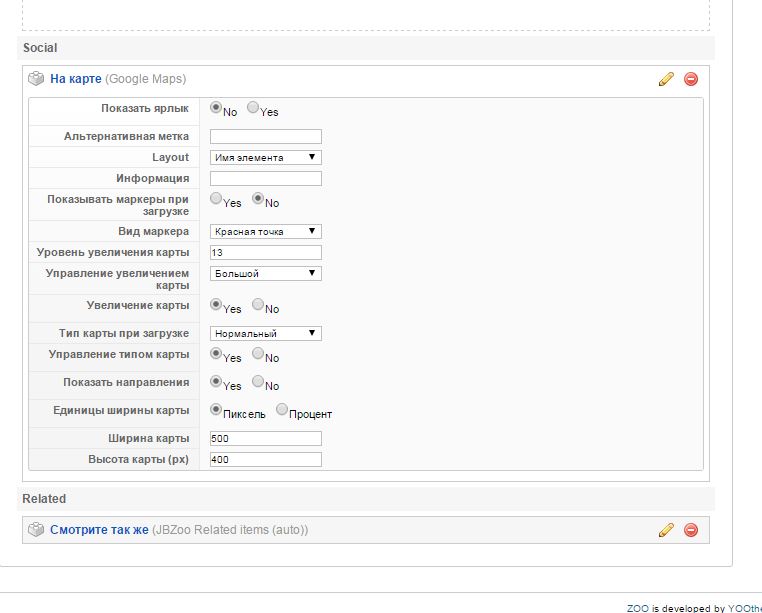Open the ZOO link in footer

coord(637,608)
